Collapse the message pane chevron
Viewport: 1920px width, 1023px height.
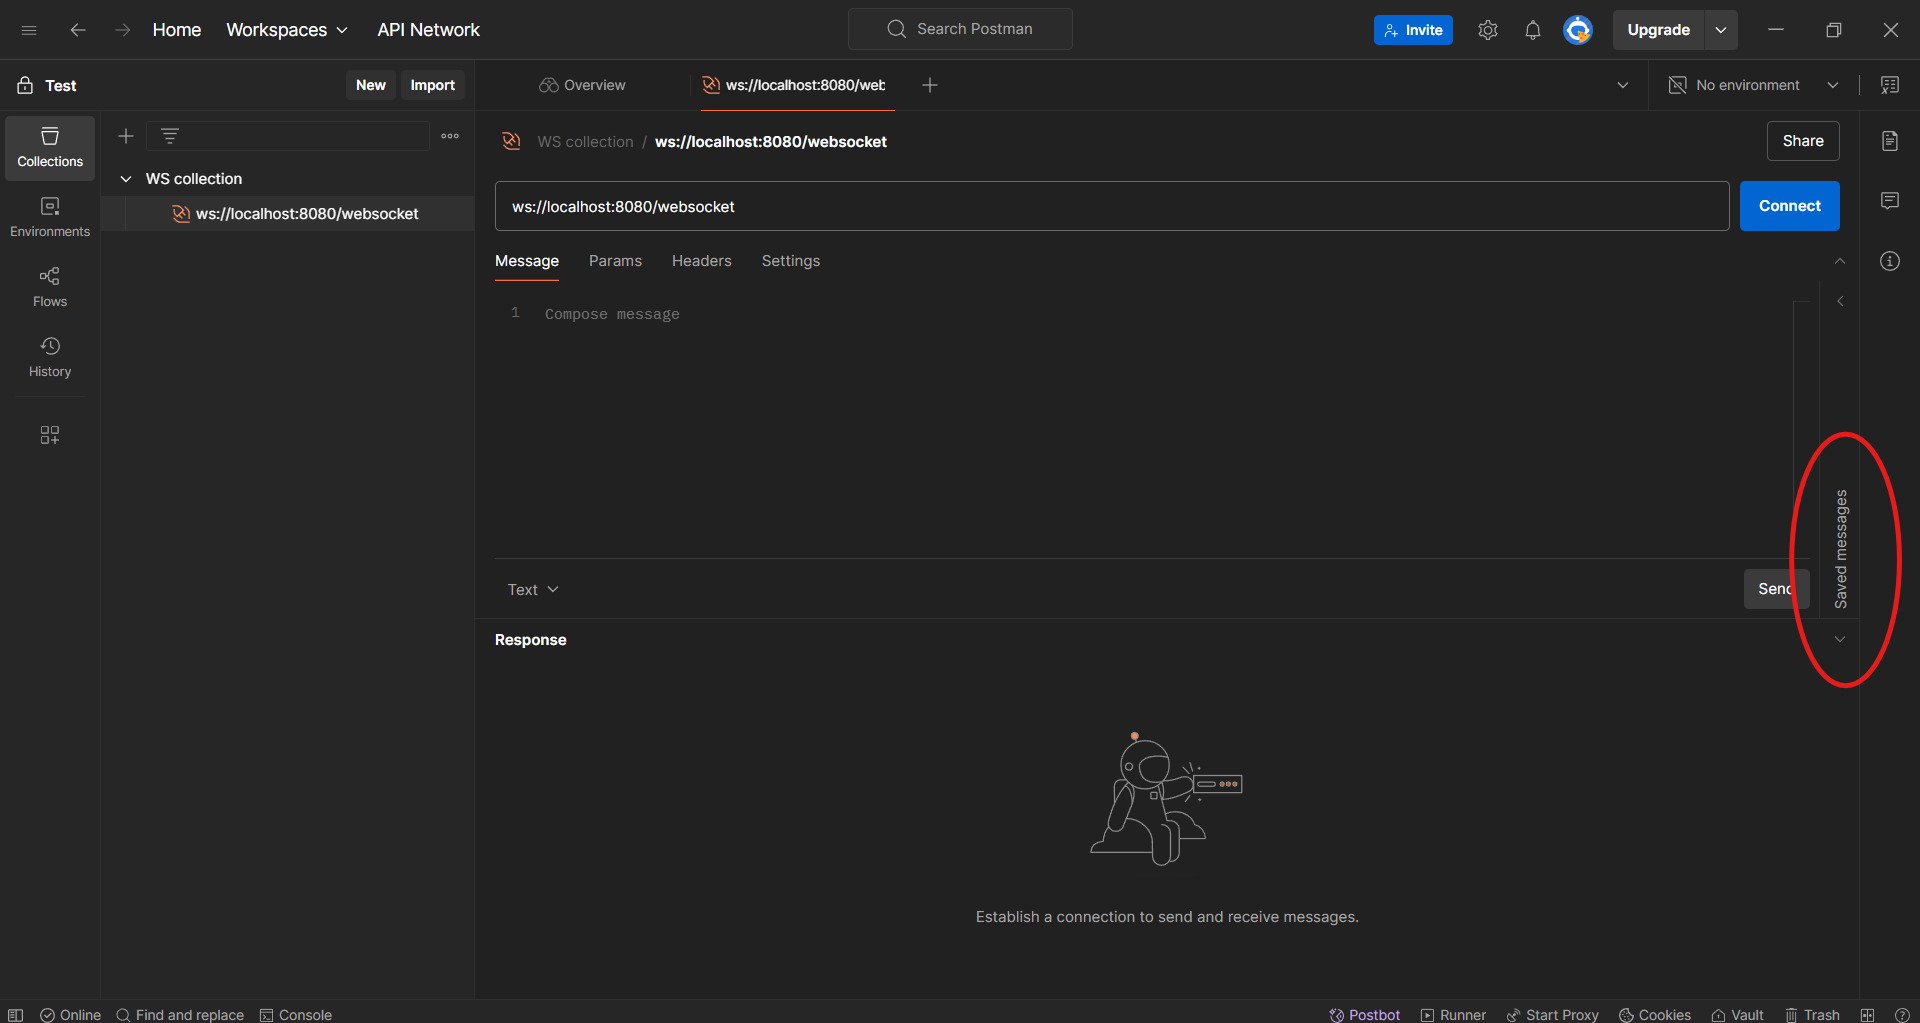(x=1840, y=261)
